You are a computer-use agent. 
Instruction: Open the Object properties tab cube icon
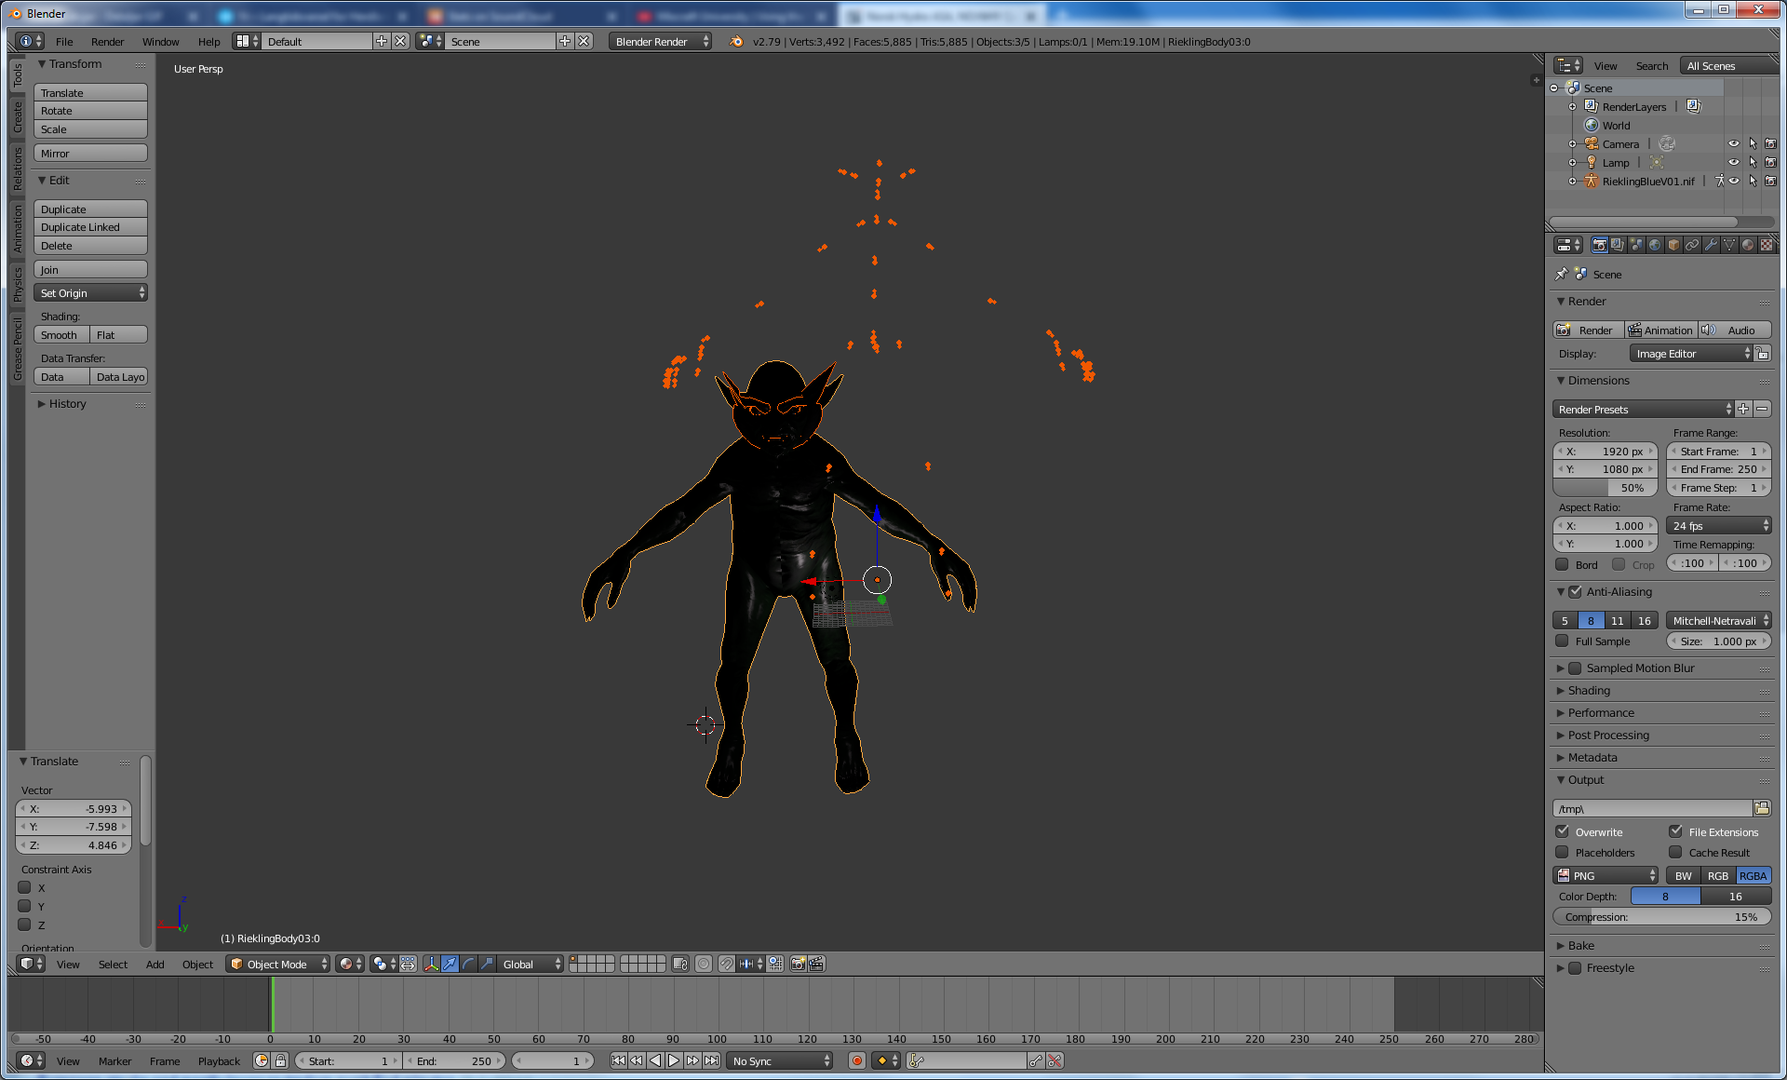click(x=1673, y=245)
